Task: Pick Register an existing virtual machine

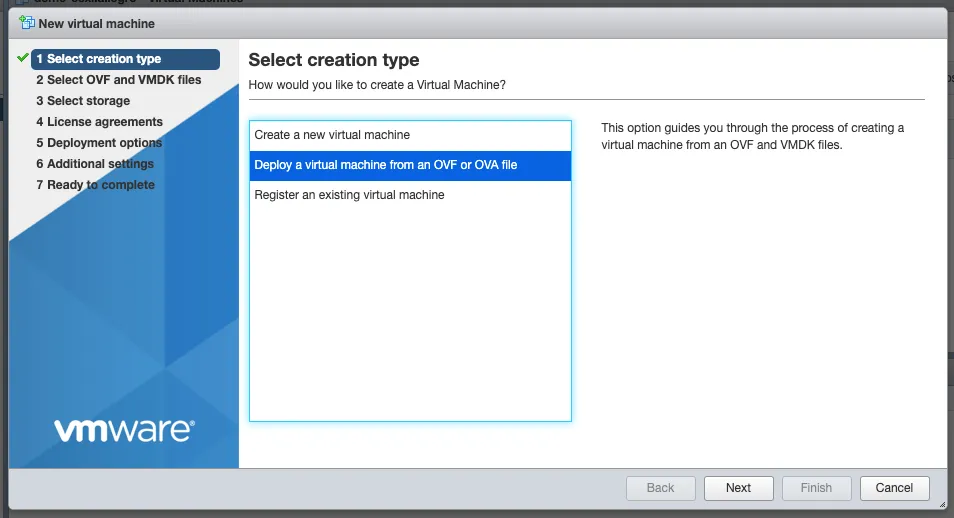Action: tap(349, 195)
